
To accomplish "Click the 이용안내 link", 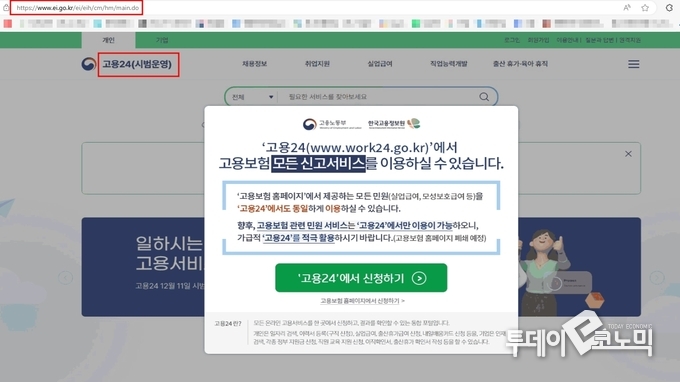I will (567, 40).
